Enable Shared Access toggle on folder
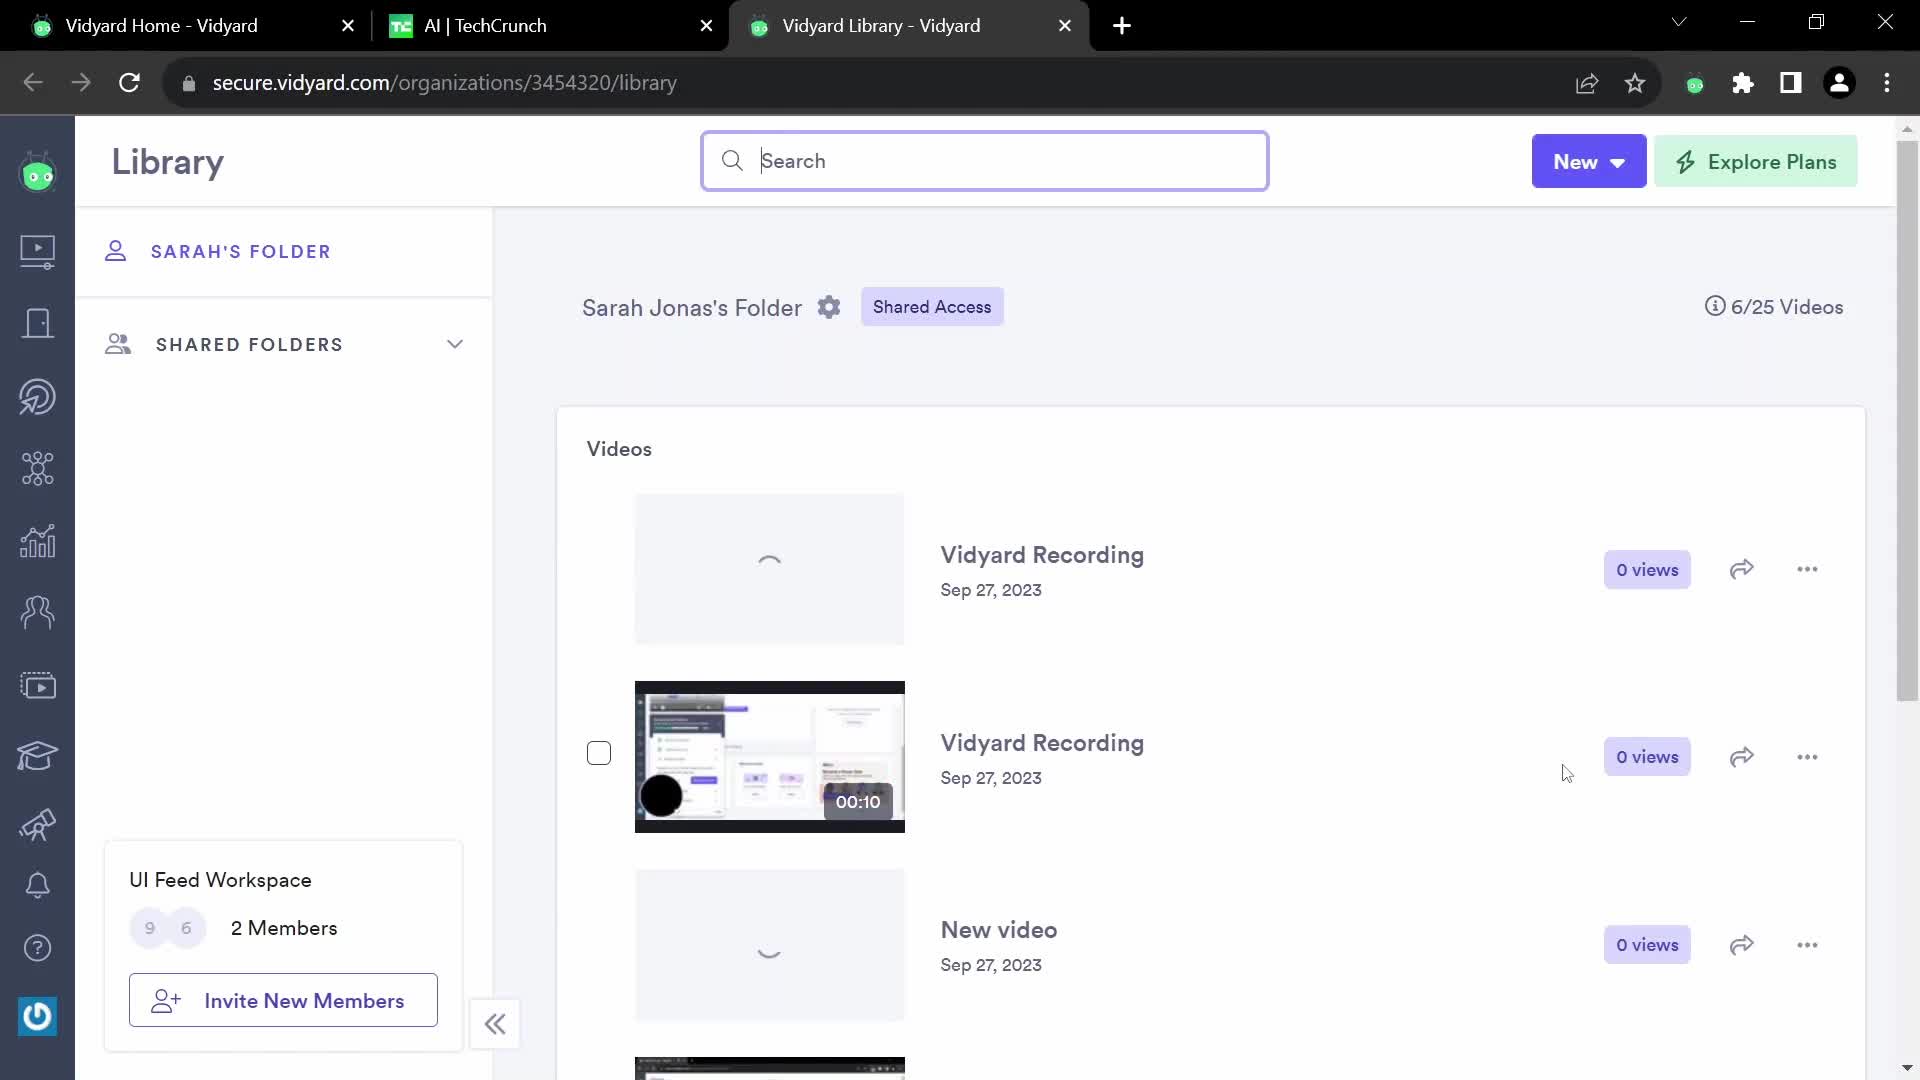Screen dimensions: 1920x1080 tap(932, 307)
